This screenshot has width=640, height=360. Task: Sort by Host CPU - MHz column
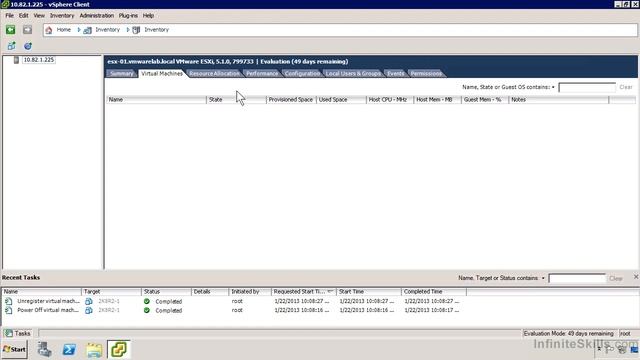[x=390, y=100]
